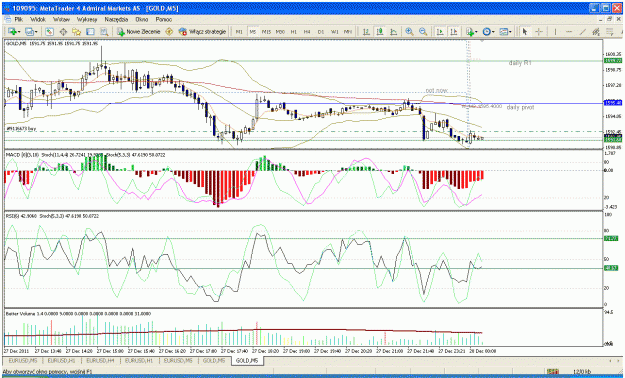The image size is (625, 378).
Task: Select the arrow cursor tool
Action: point(525,32)
